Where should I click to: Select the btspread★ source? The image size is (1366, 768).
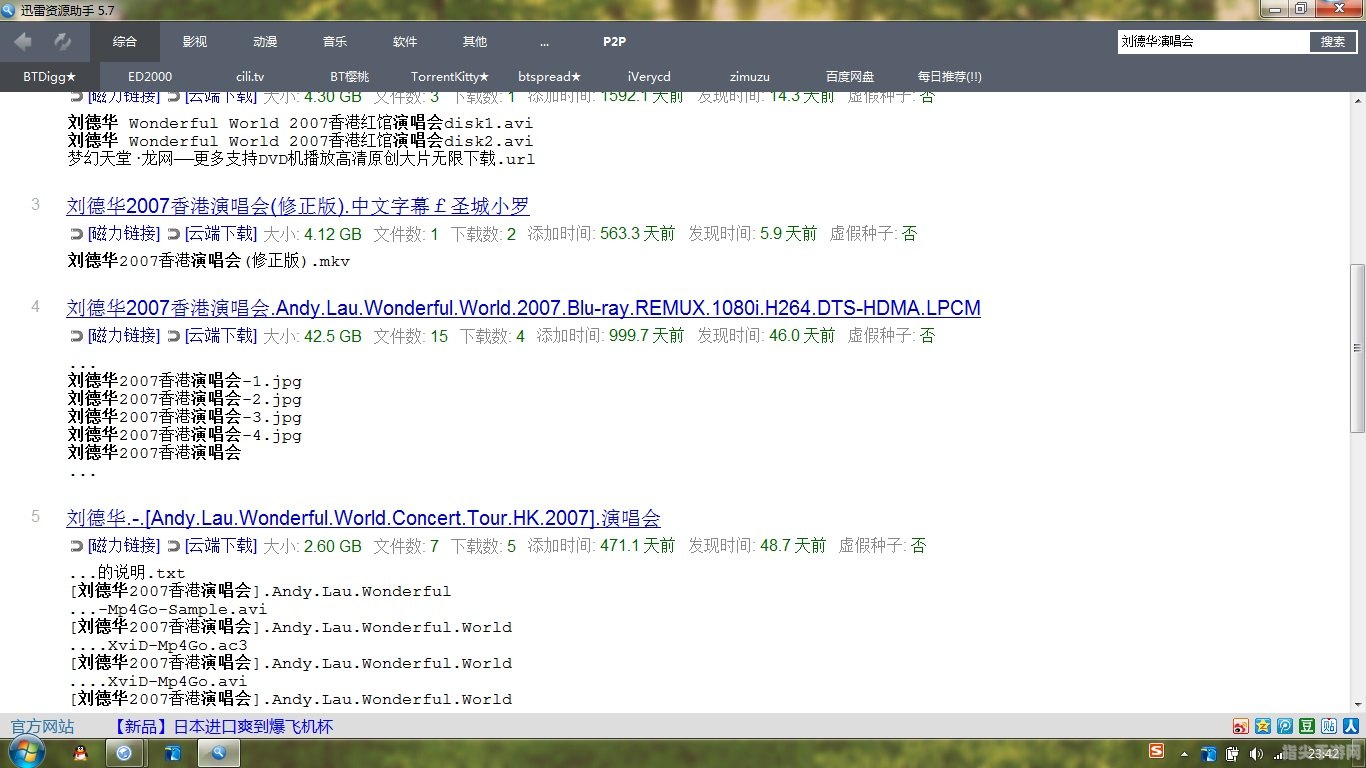tap(550, 76)
